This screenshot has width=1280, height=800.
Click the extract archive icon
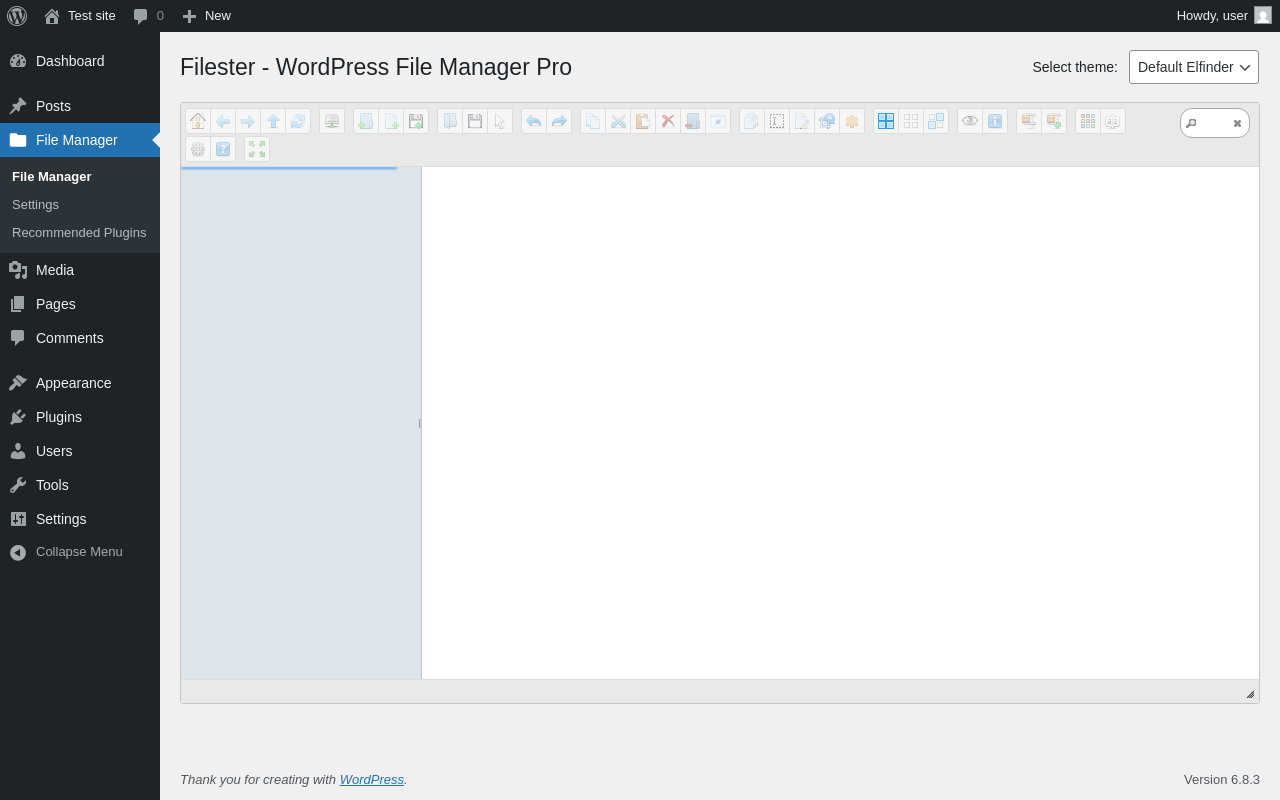pos(1029,121)
